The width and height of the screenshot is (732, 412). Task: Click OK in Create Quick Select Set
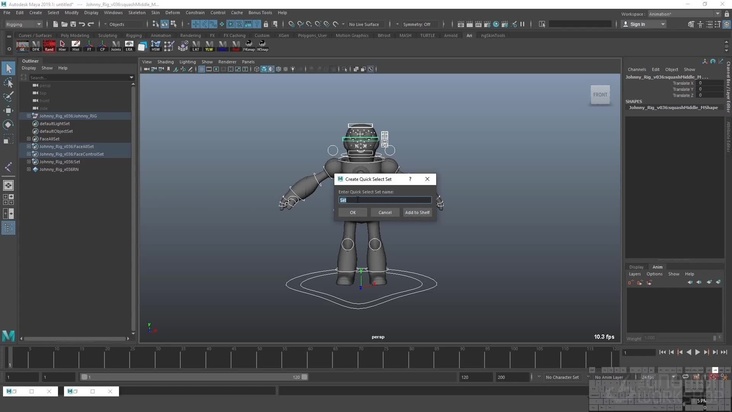coord(352,212)
